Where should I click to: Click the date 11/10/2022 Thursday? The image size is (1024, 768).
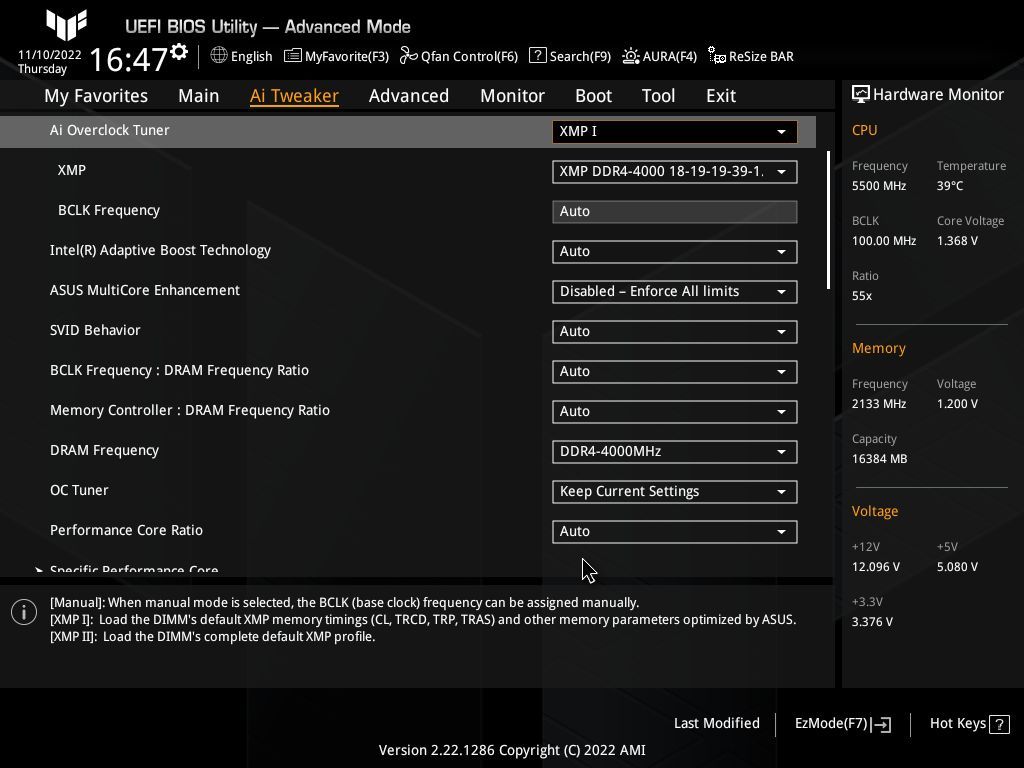pyautogui.click(x=49, y=62)
